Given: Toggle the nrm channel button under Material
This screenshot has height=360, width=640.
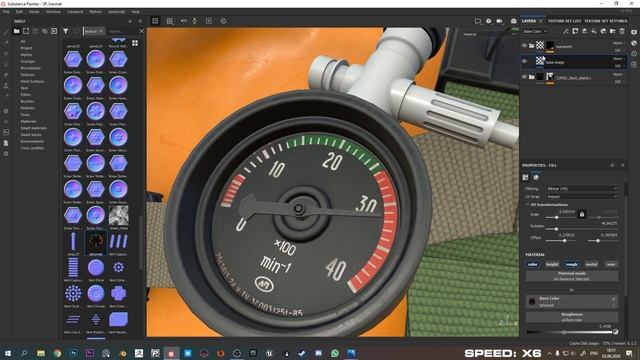Looking at the screenshot, I should click(x=611, y=264).
